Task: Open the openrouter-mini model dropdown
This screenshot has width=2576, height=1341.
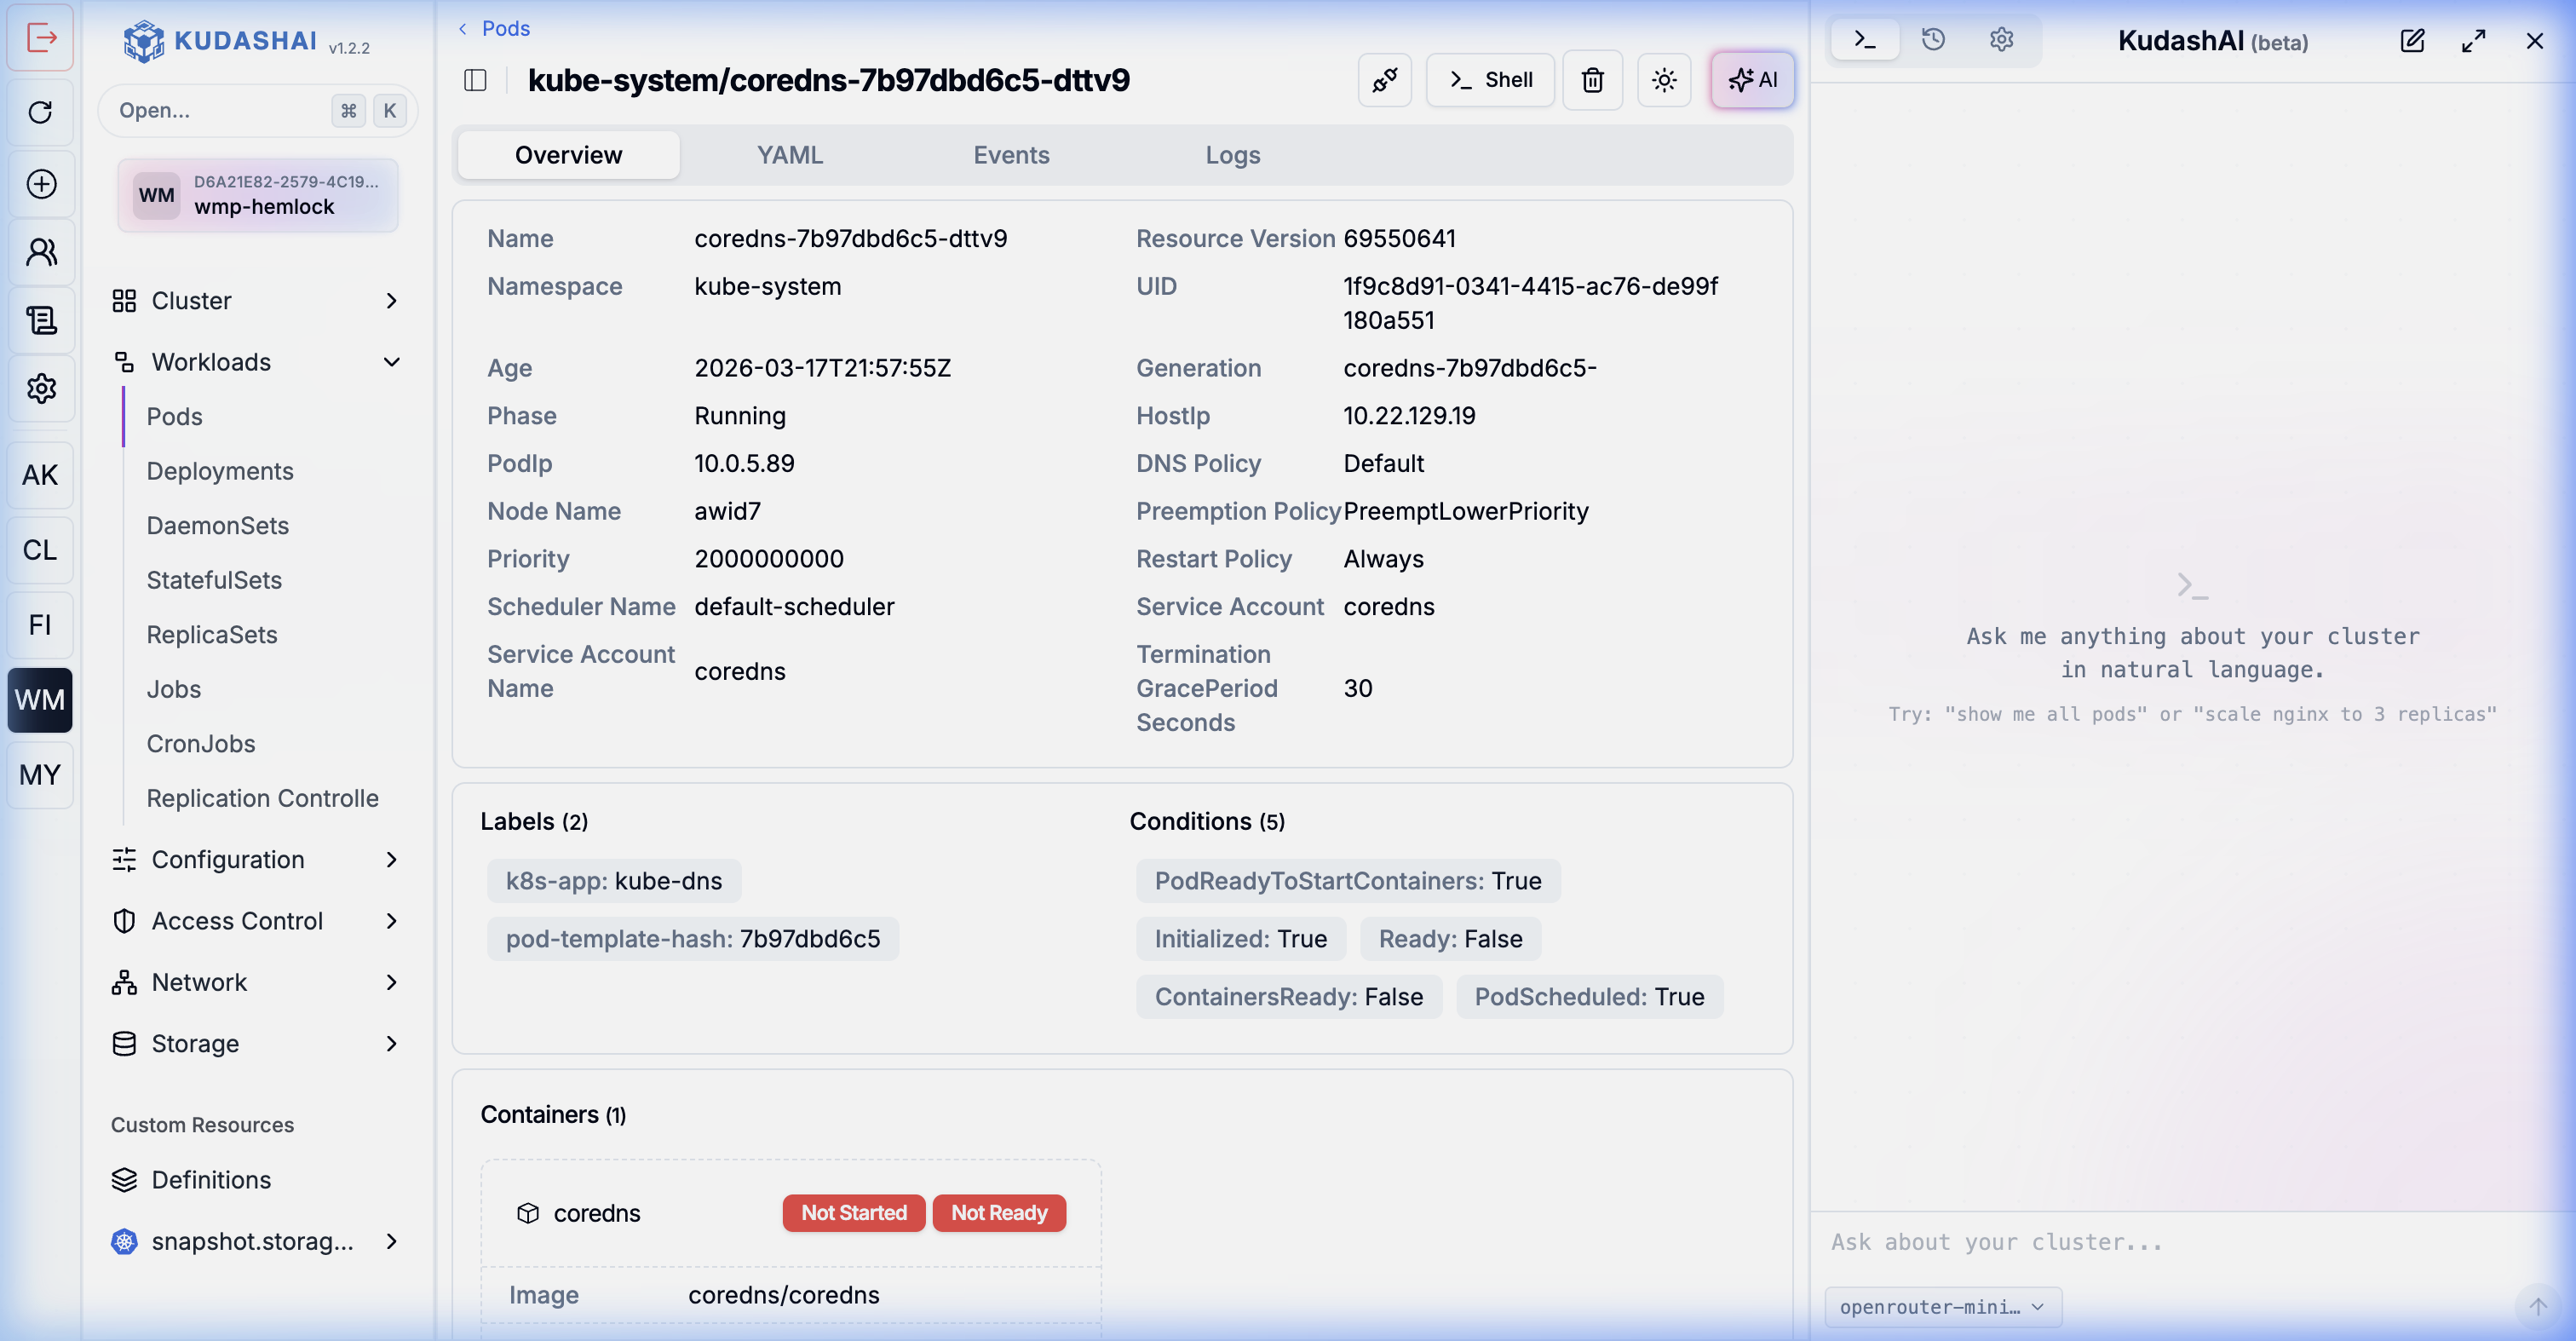Action: point(1942,1306)
